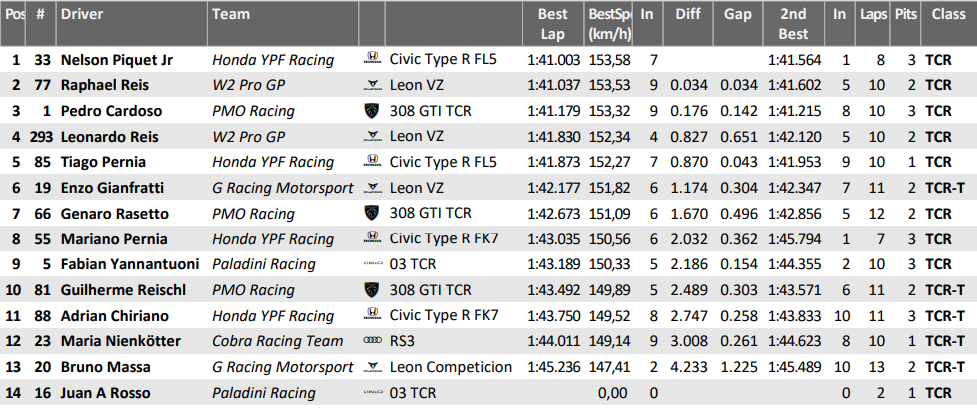This screenshot has width=977, height=408.
Task: Sort by the Driver column header
Action: [80, 15]
